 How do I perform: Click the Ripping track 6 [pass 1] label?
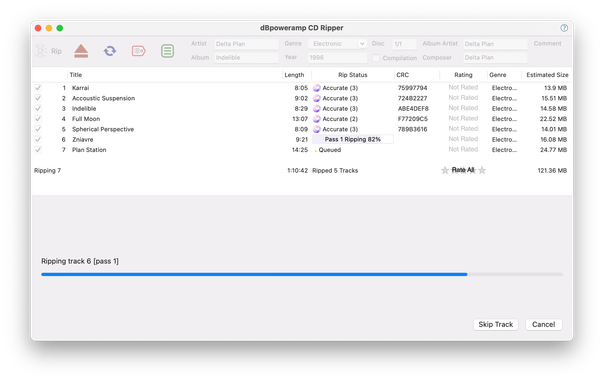(80, 261)
